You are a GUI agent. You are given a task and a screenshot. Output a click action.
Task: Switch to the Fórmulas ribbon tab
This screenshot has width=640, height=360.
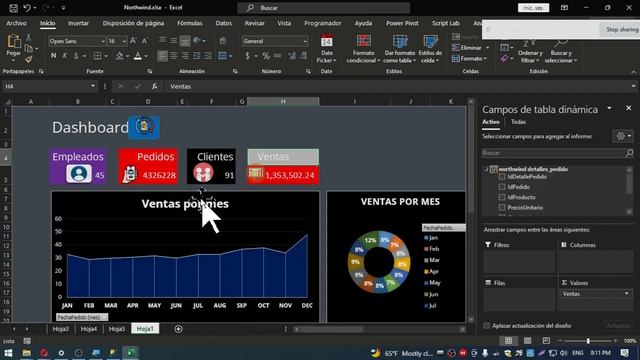point(190,23)
